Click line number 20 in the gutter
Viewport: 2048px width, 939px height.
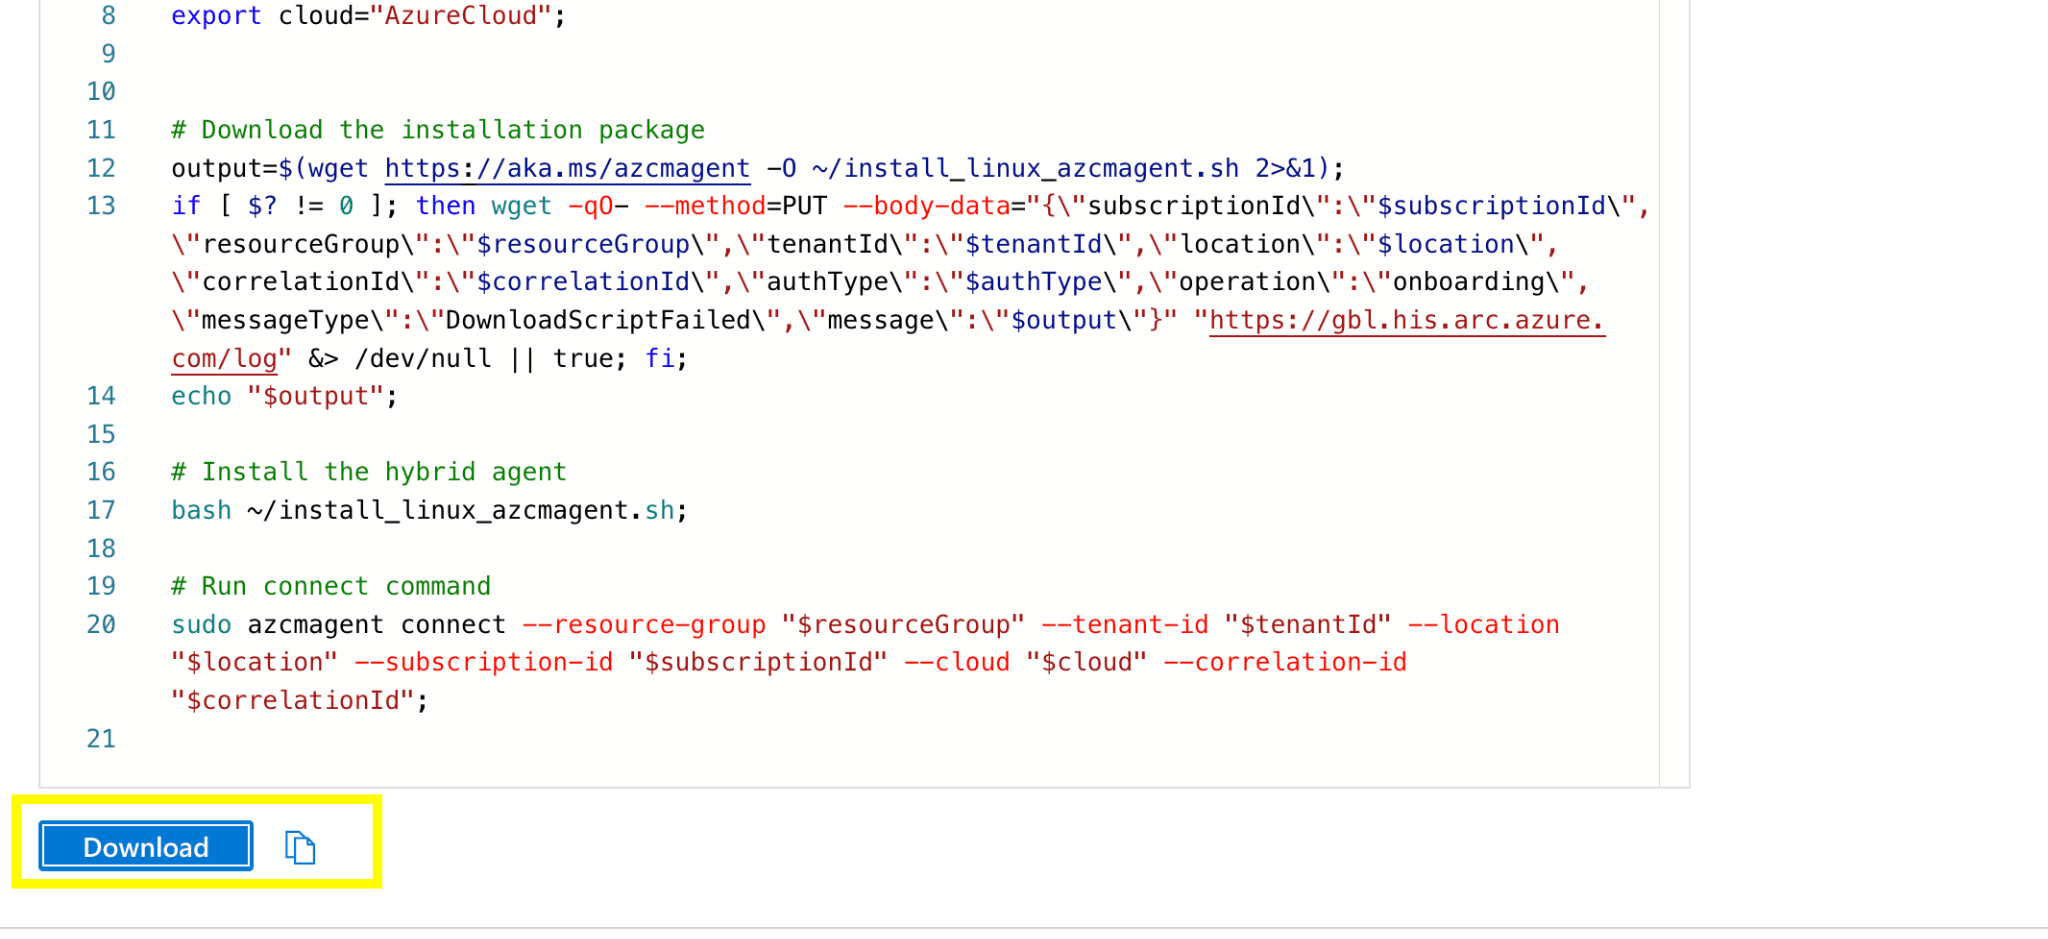click(x=101, y=625)
